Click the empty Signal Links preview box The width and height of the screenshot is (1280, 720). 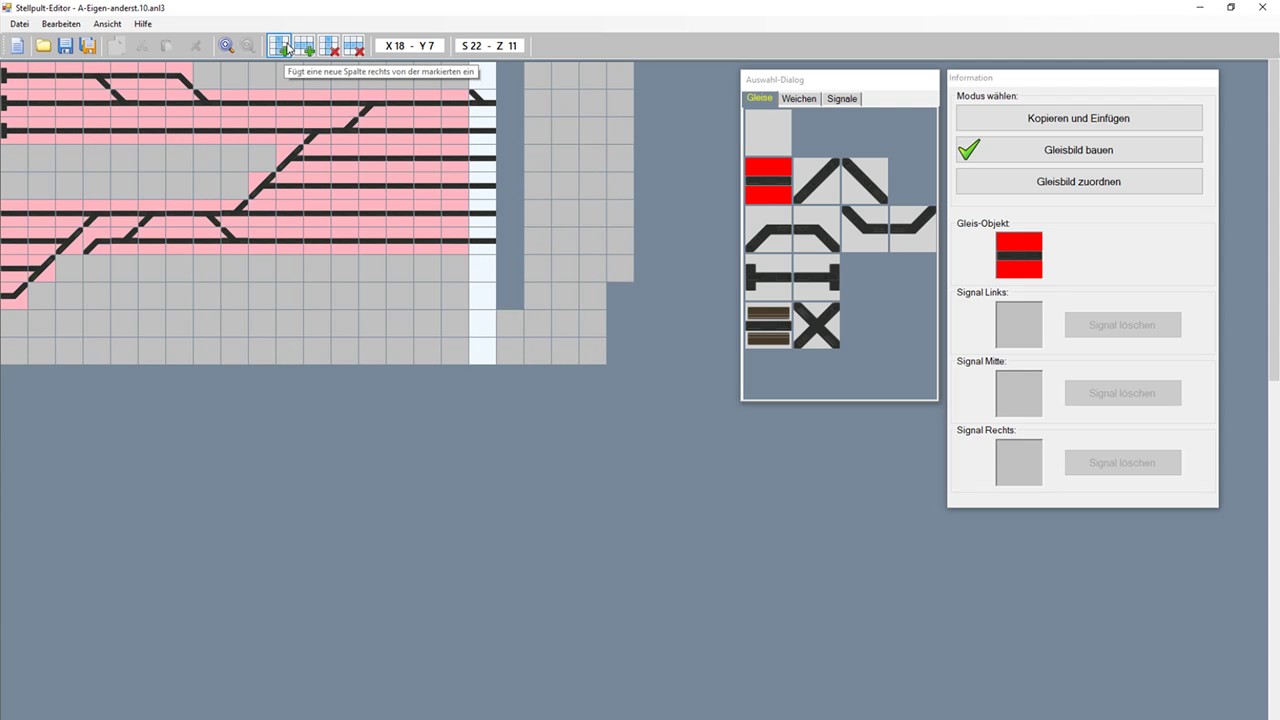pos(1019,325)
